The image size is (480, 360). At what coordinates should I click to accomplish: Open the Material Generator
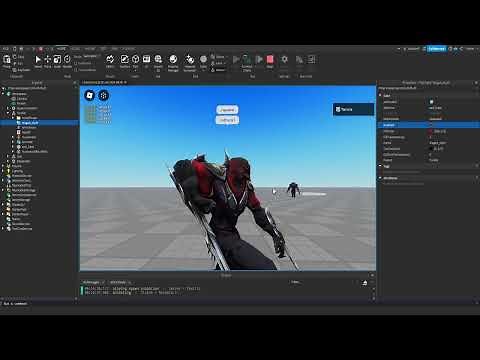pos(190,59)
